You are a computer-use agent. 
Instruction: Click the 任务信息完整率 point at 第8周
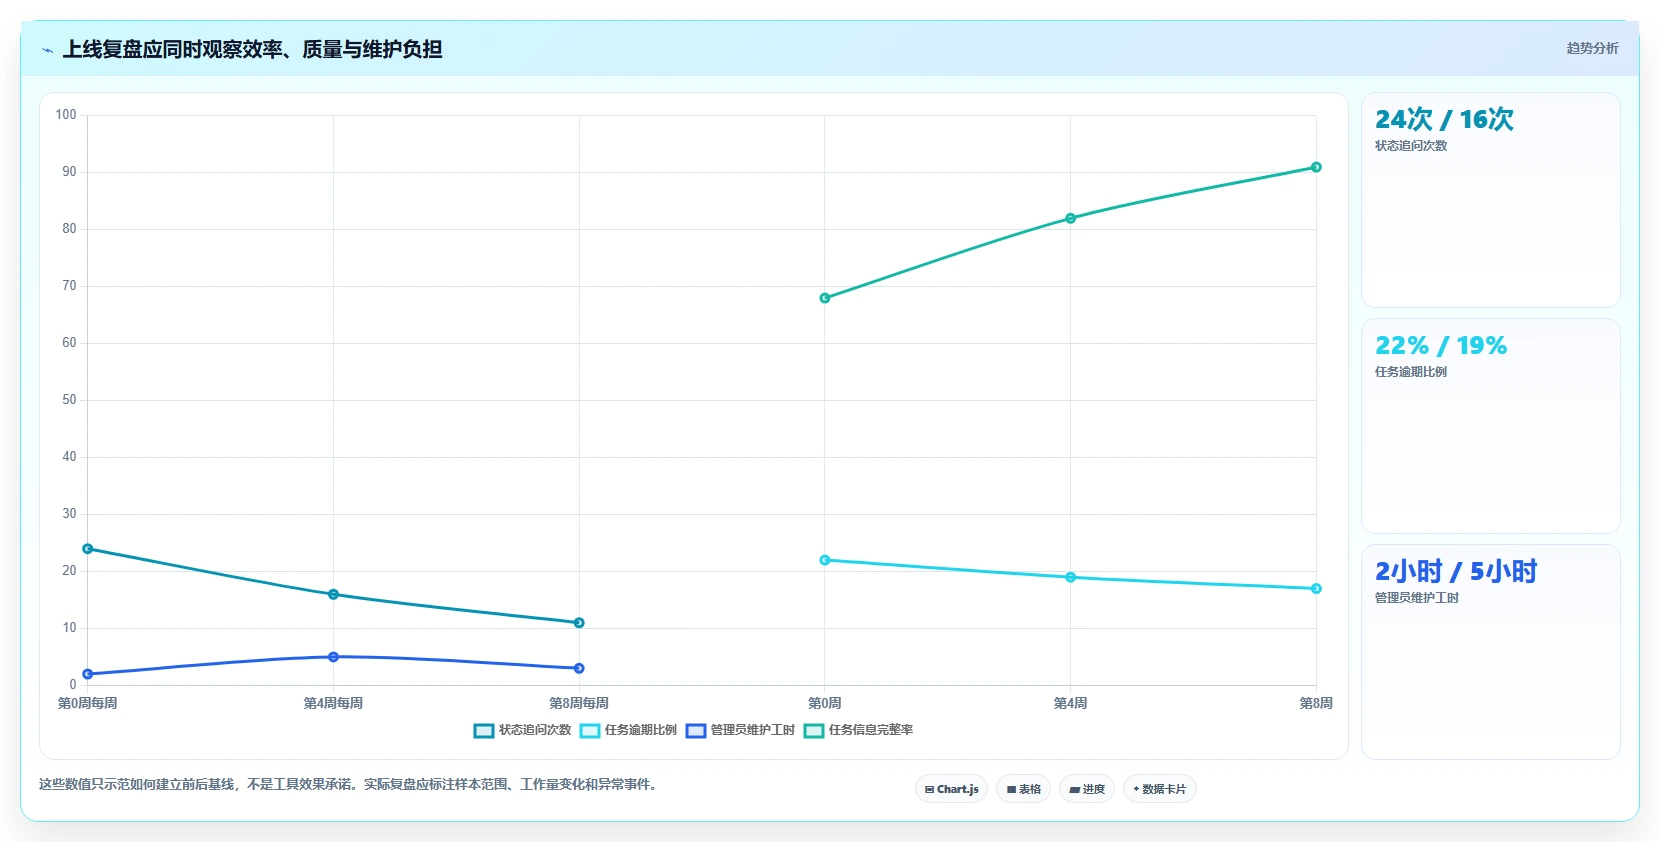(1316, 167)
